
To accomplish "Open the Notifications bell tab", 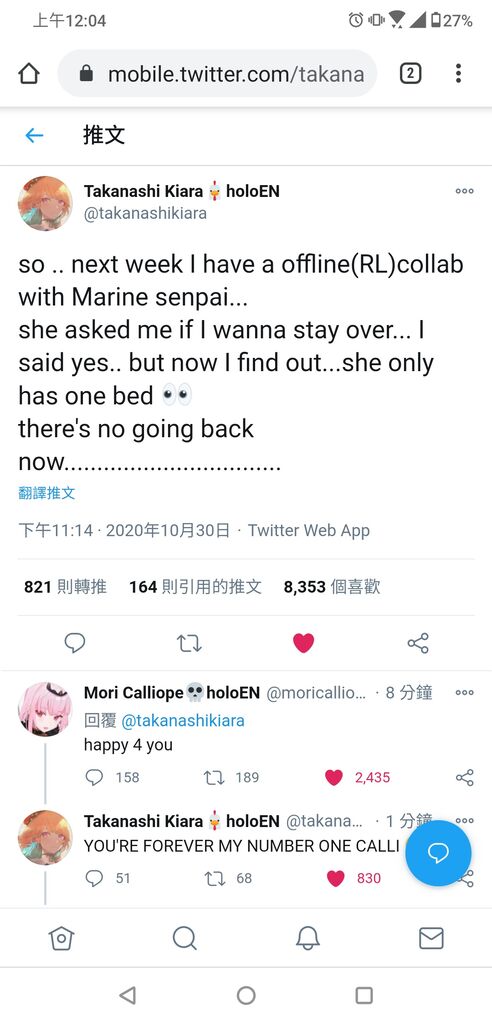I will (x=308, y=938).
